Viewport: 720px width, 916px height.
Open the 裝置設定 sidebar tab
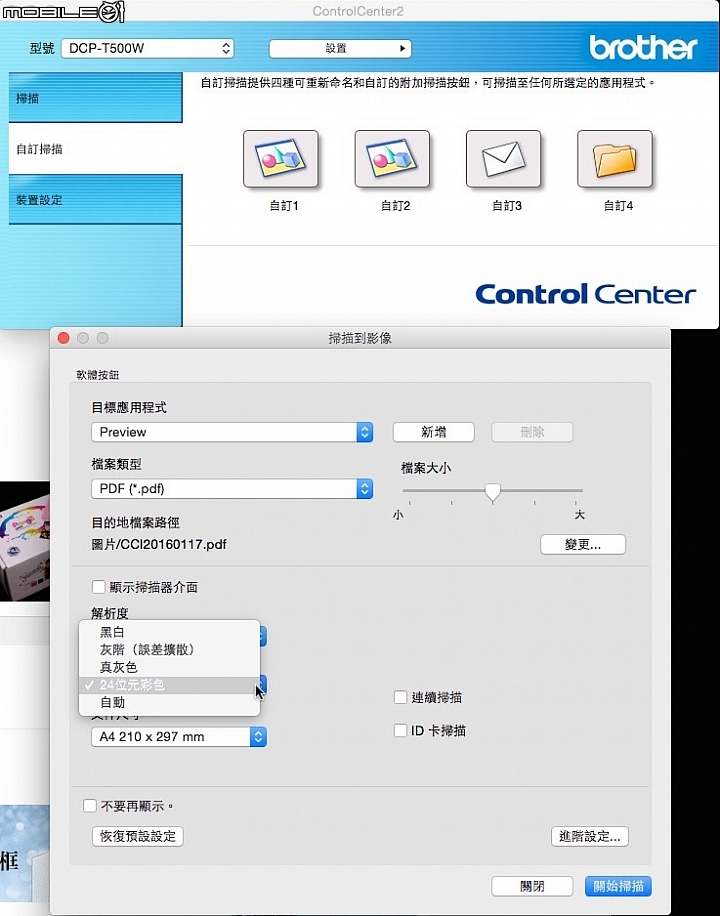pyautogui.click(x=95, y=199)
